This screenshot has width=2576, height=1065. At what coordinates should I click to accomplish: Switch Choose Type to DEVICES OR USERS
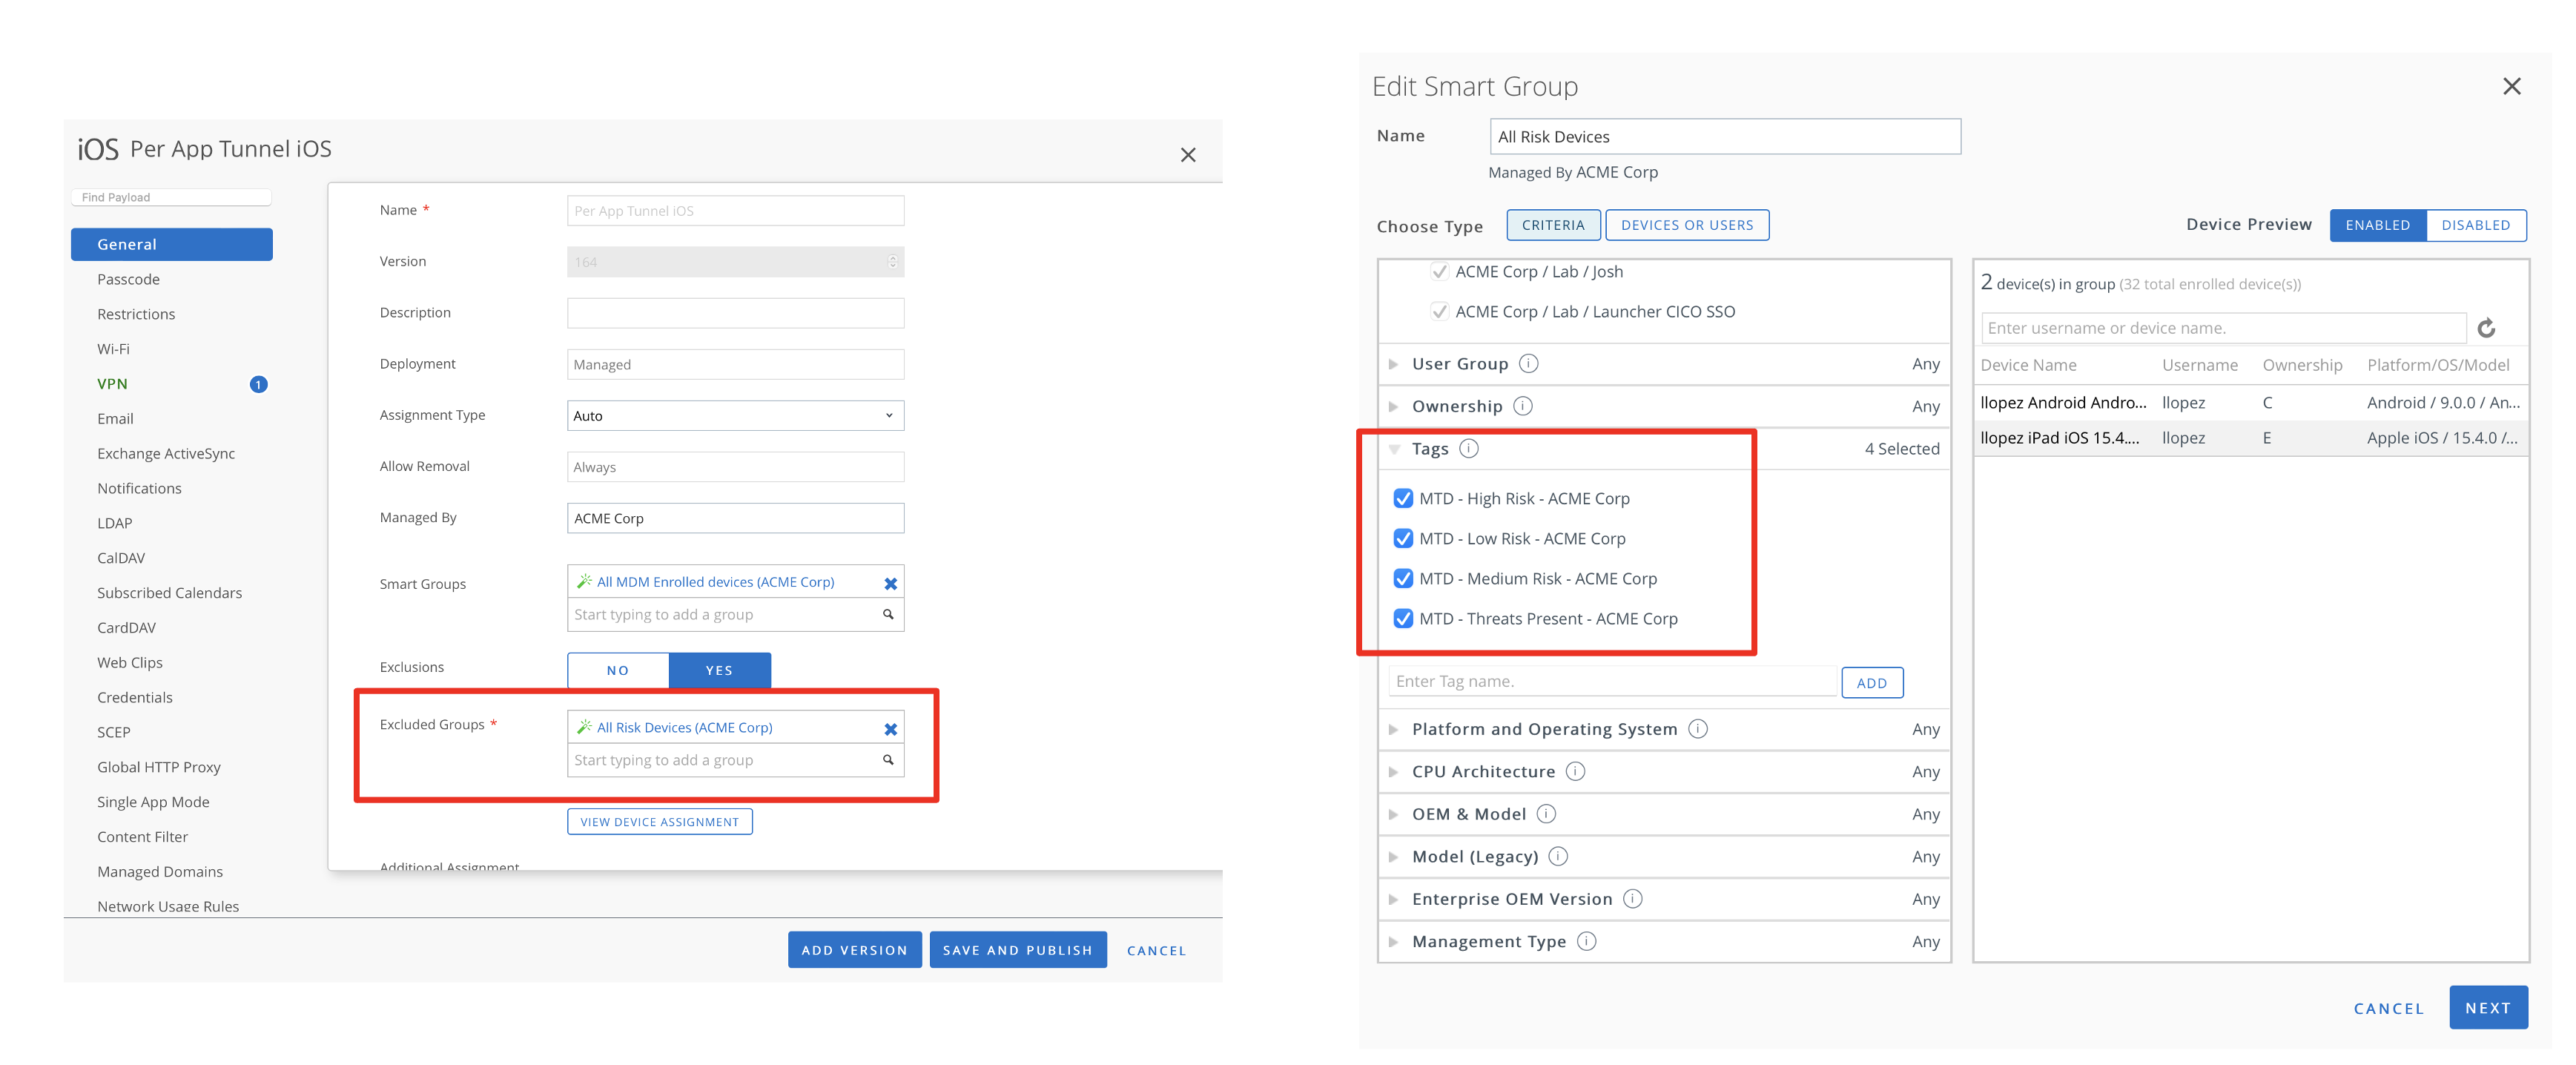(1687, 225)
